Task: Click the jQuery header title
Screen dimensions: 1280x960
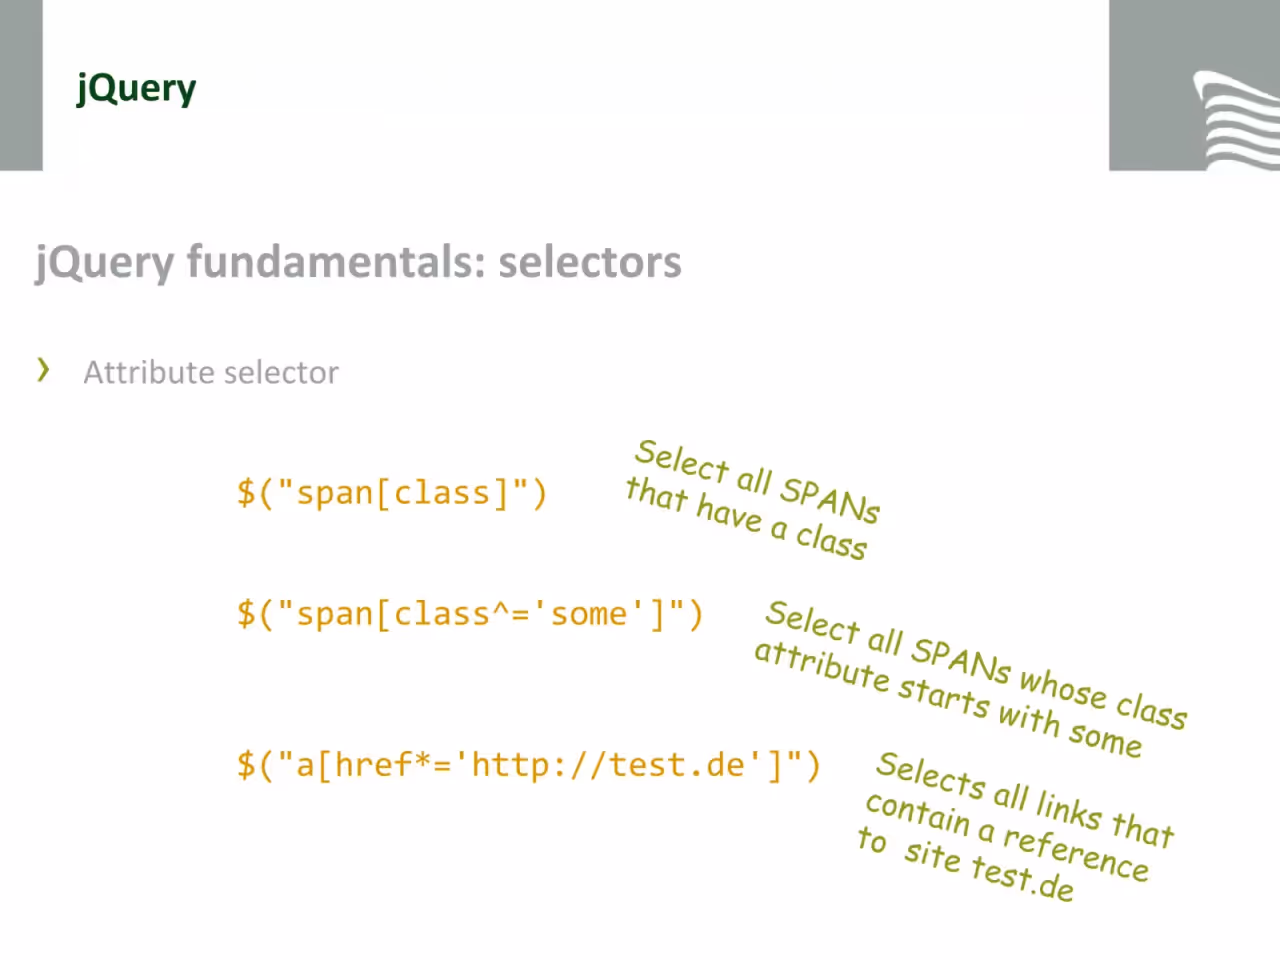Action: click(x=136, y=89)
